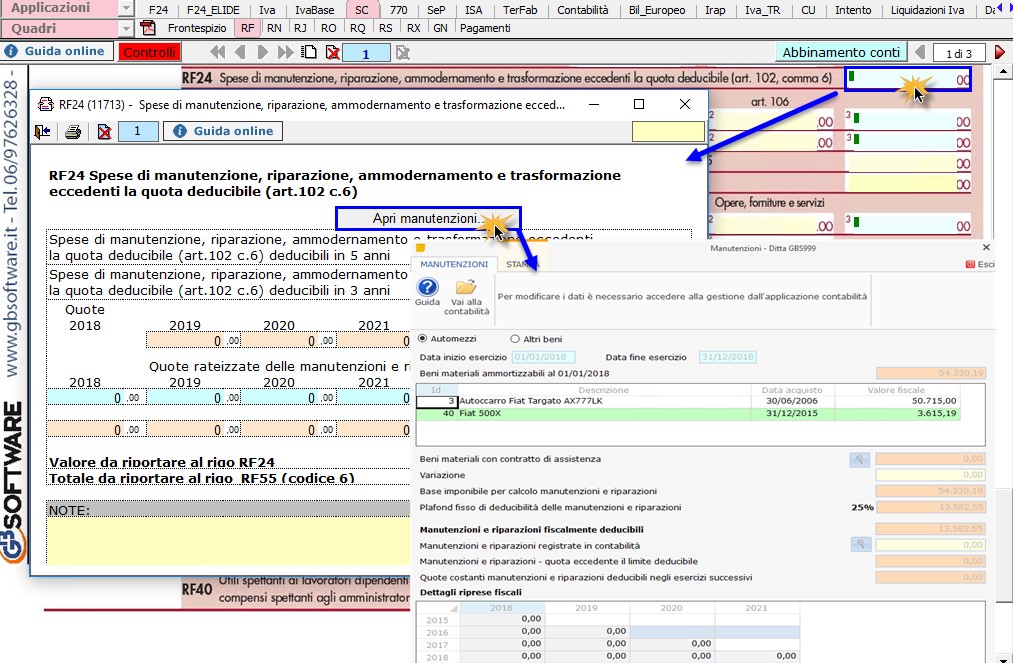The image size is (1013, 663).
Task: Click exit door icon in RF24 window
Action: [43, 132]
